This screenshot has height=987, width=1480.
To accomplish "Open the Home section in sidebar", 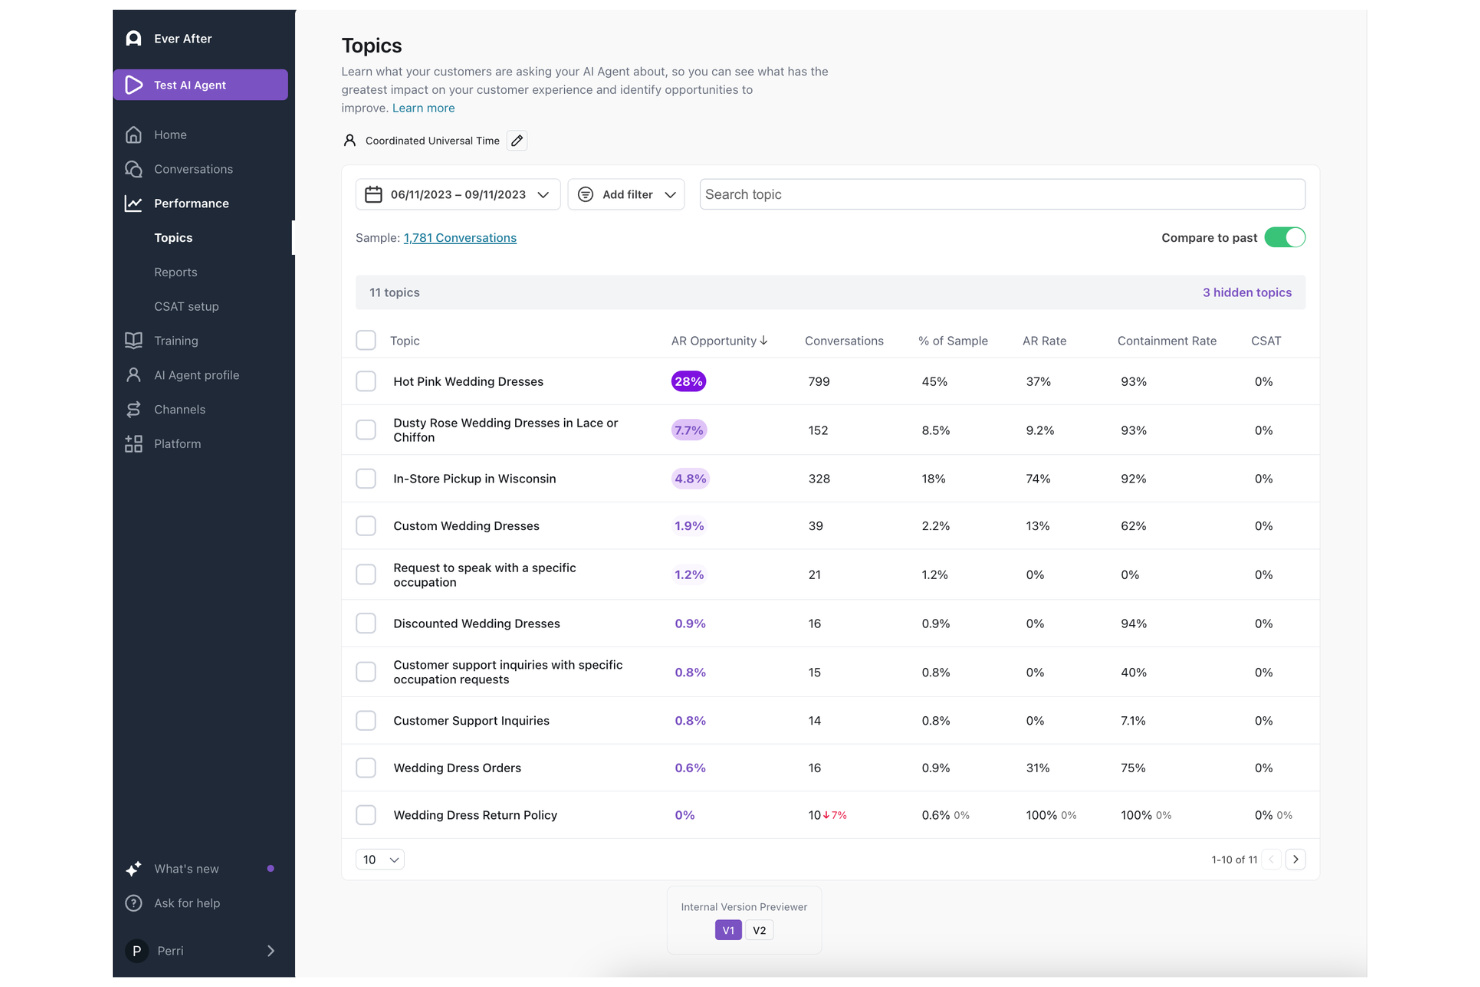I will (170, 134).
